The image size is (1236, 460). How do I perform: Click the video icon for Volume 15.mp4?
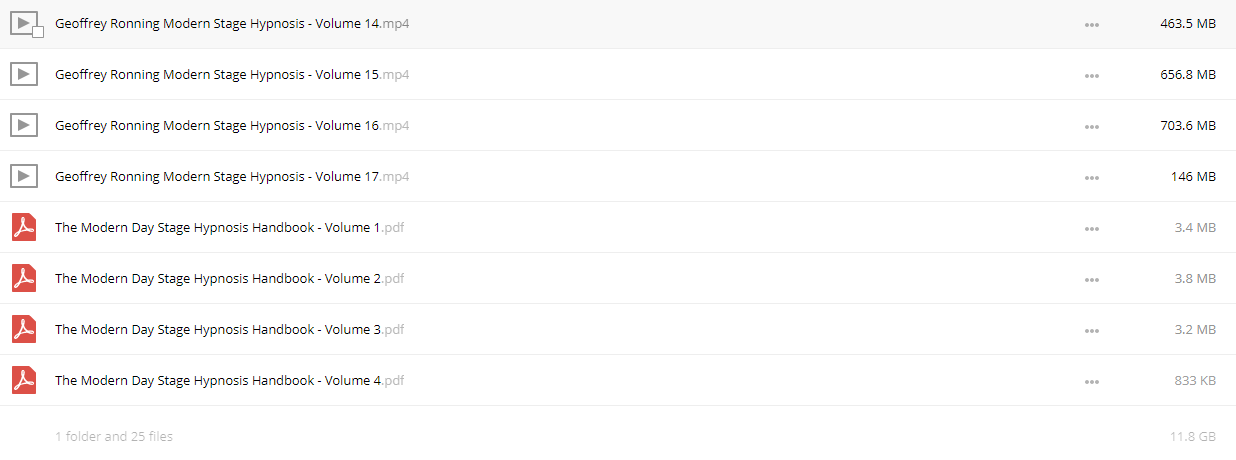click(24, 74)
